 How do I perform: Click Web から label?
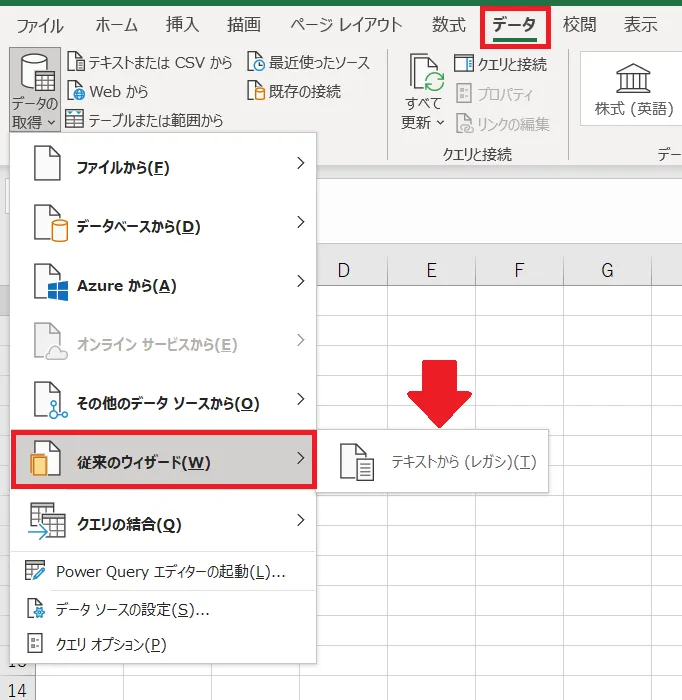click(x=118, y=92)
